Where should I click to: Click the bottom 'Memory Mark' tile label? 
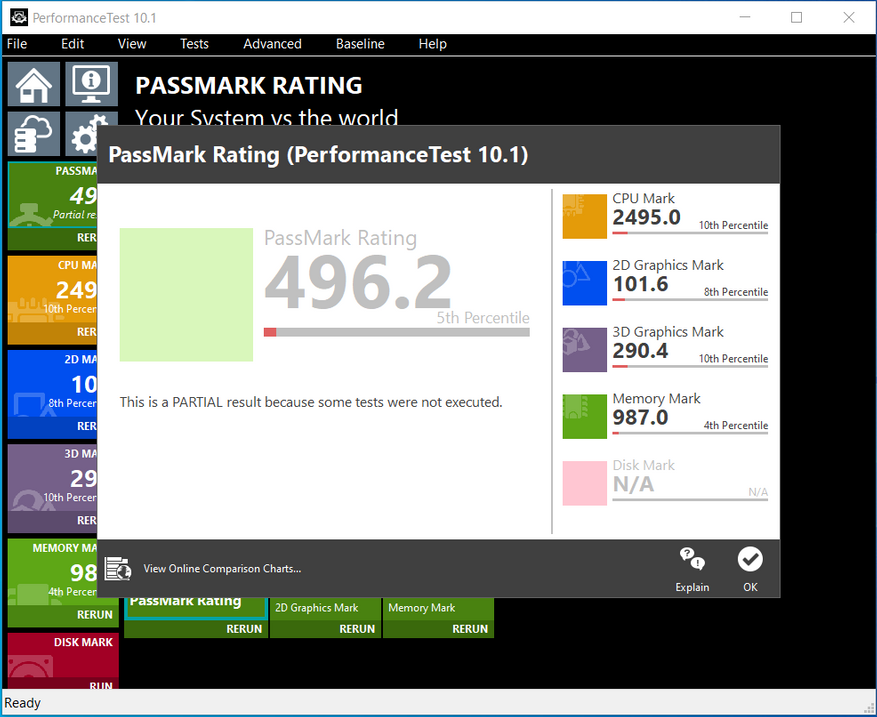[x=422, y=608]
